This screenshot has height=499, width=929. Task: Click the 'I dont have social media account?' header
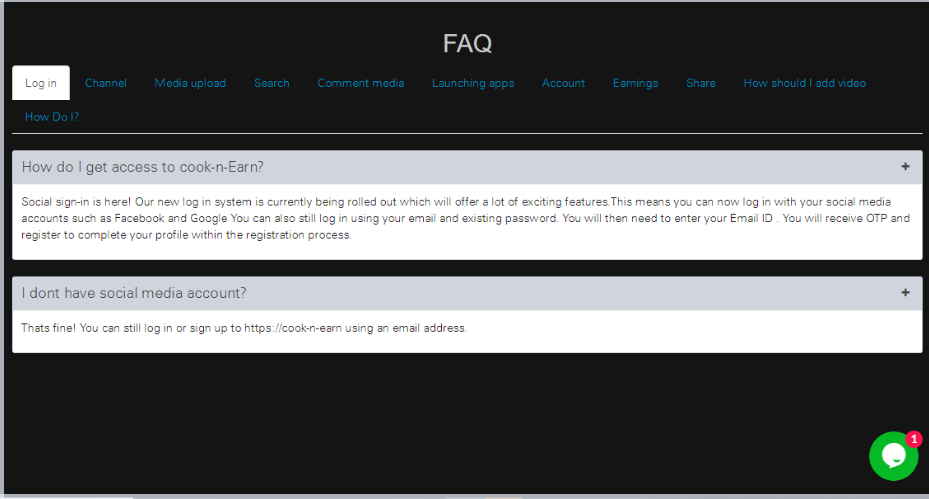point(467,293)
